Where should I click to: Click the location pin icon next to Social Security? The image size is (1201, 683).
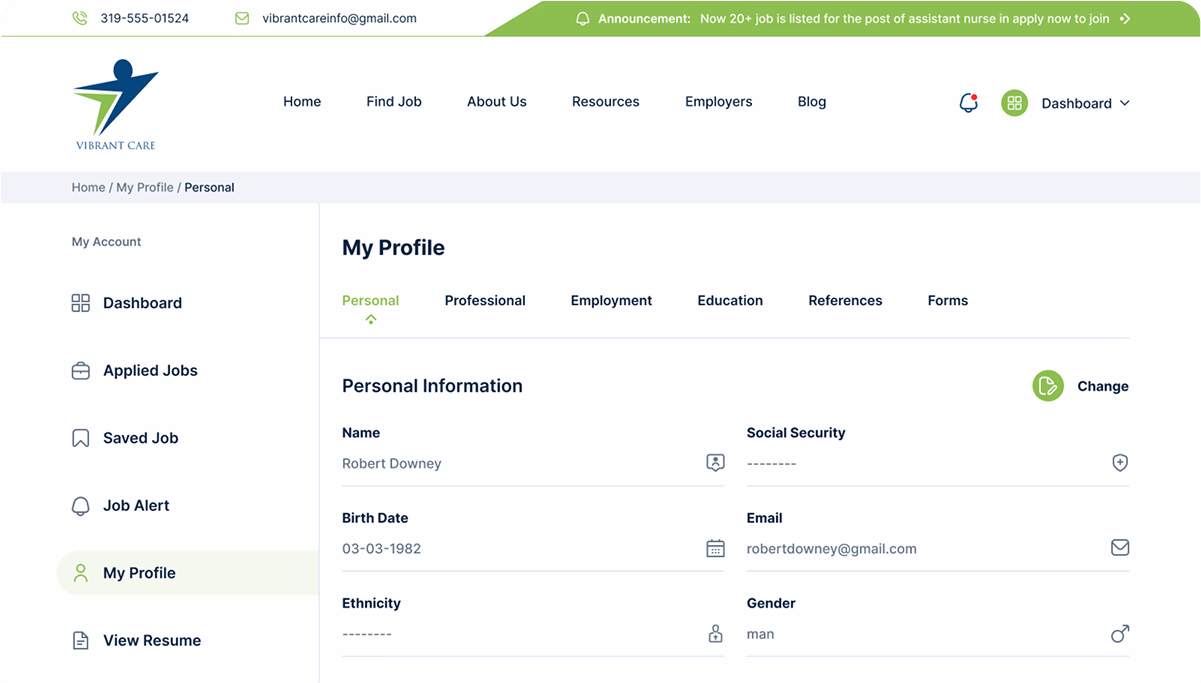click(x=1119, y=462)
